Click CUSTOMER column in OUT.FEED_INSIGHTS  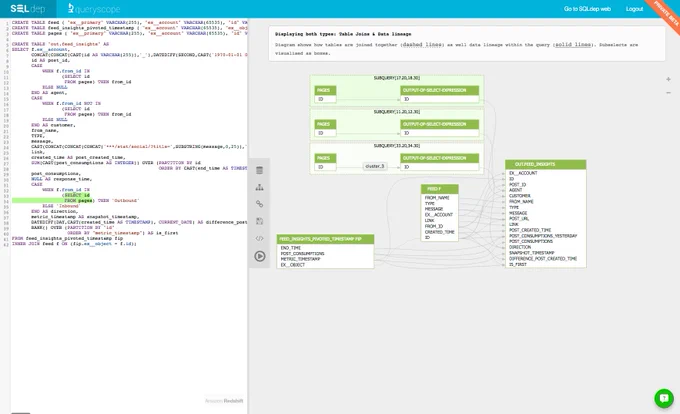pos(520,196)
